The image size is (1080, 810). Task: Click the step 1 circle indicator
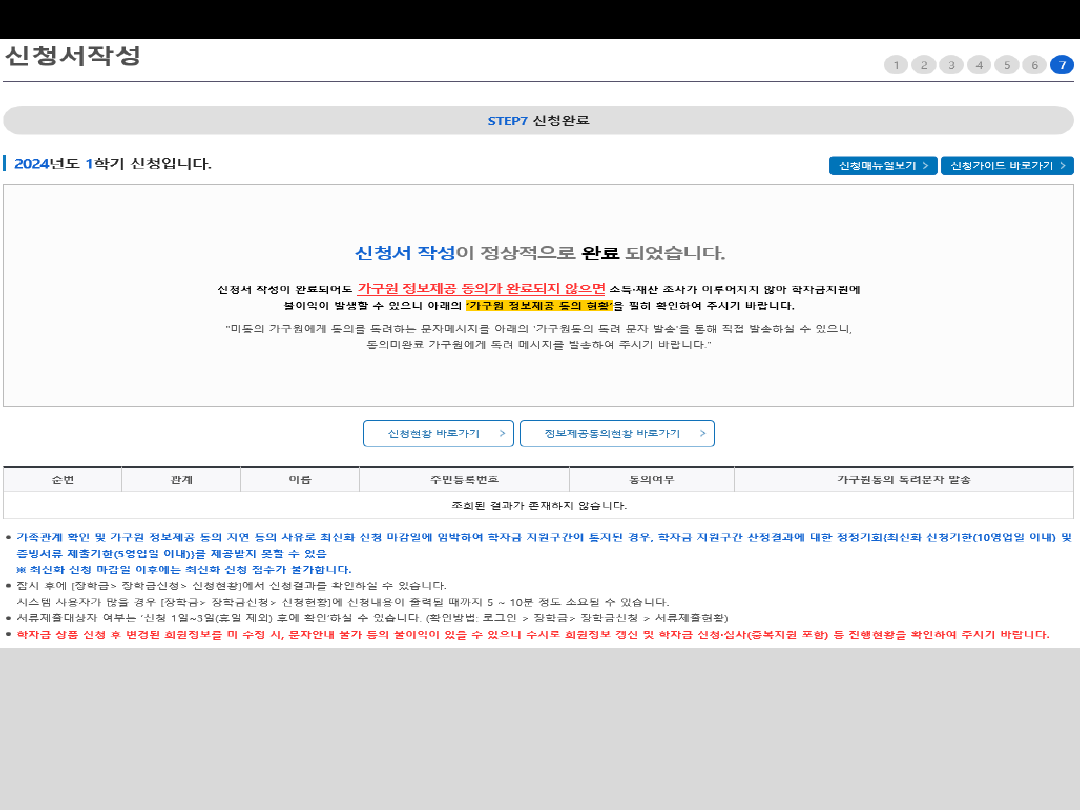coord(896,65)
